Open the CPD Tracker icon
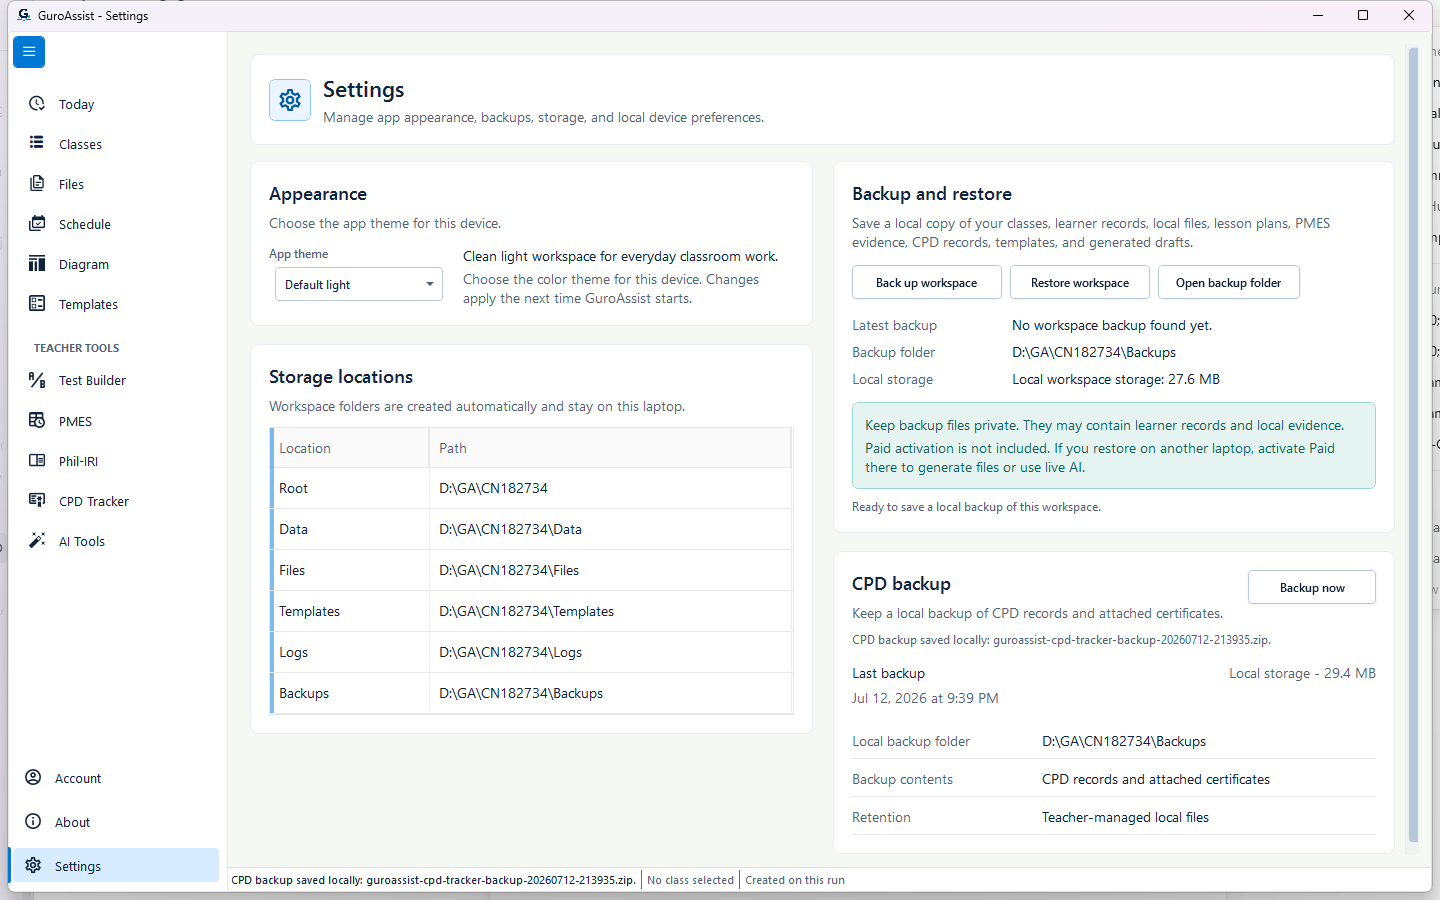Image resolution: width=1440 pixels, height=900 pixels. click(x=37, y=500)
